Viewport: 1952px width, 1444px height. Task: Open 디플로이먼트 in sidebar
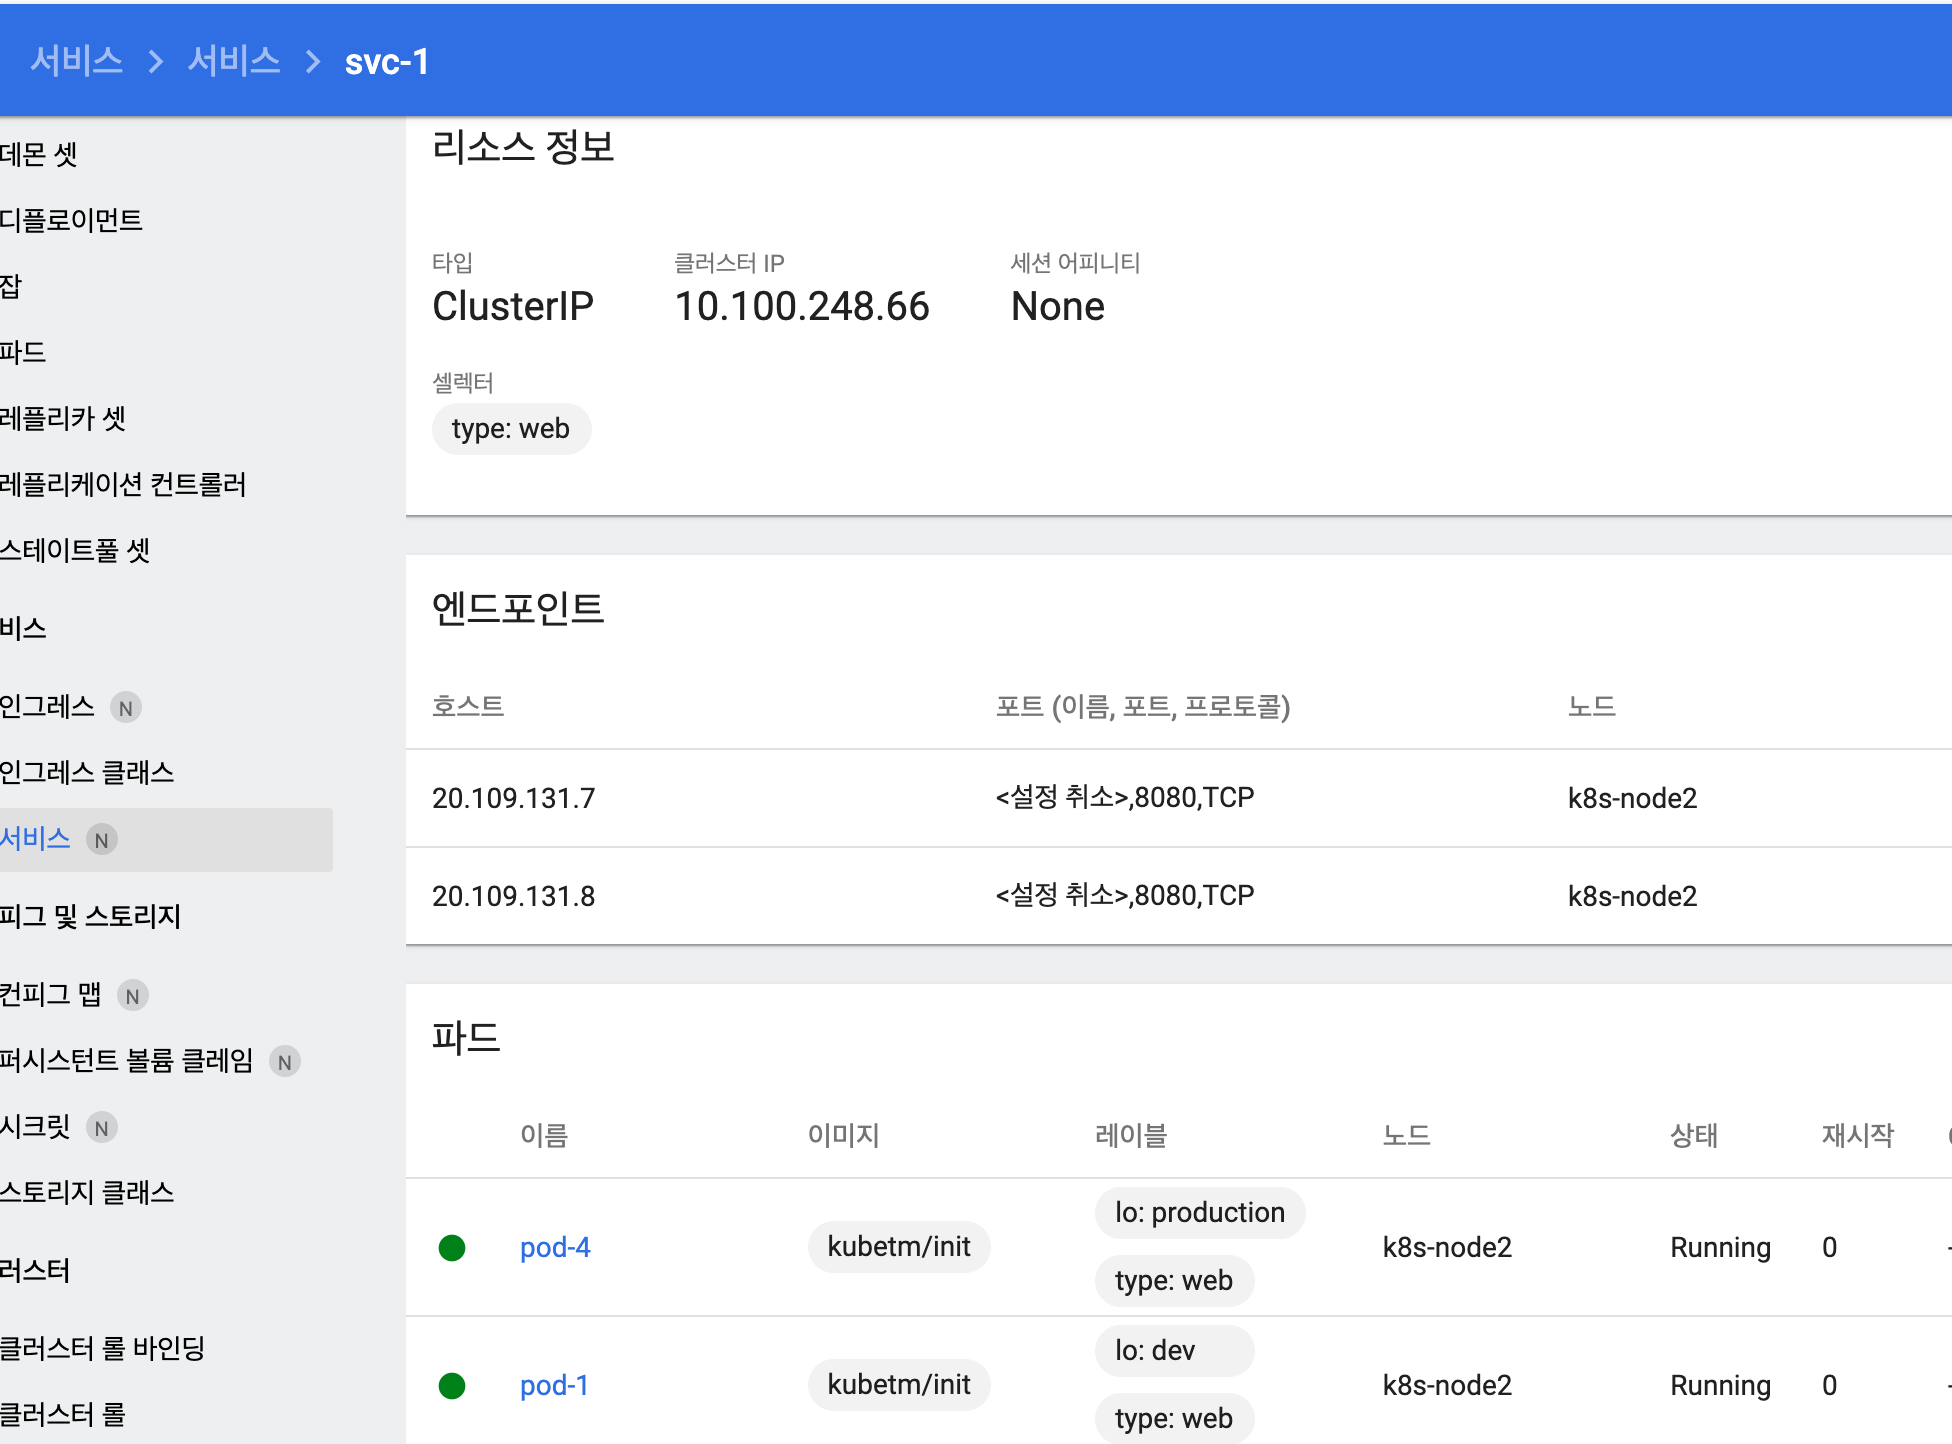click(72, 220)
